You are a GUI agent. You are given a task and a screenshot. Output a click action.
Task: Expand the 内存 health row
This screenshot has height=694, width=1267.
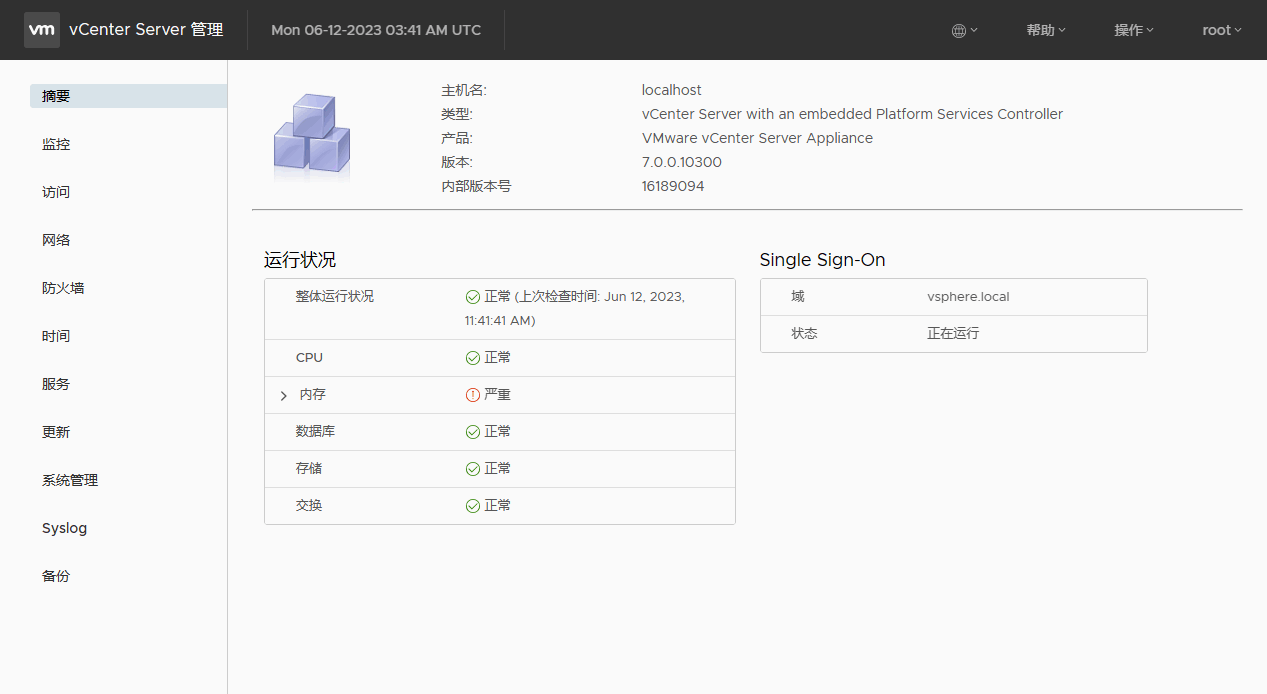coord(284,396)
